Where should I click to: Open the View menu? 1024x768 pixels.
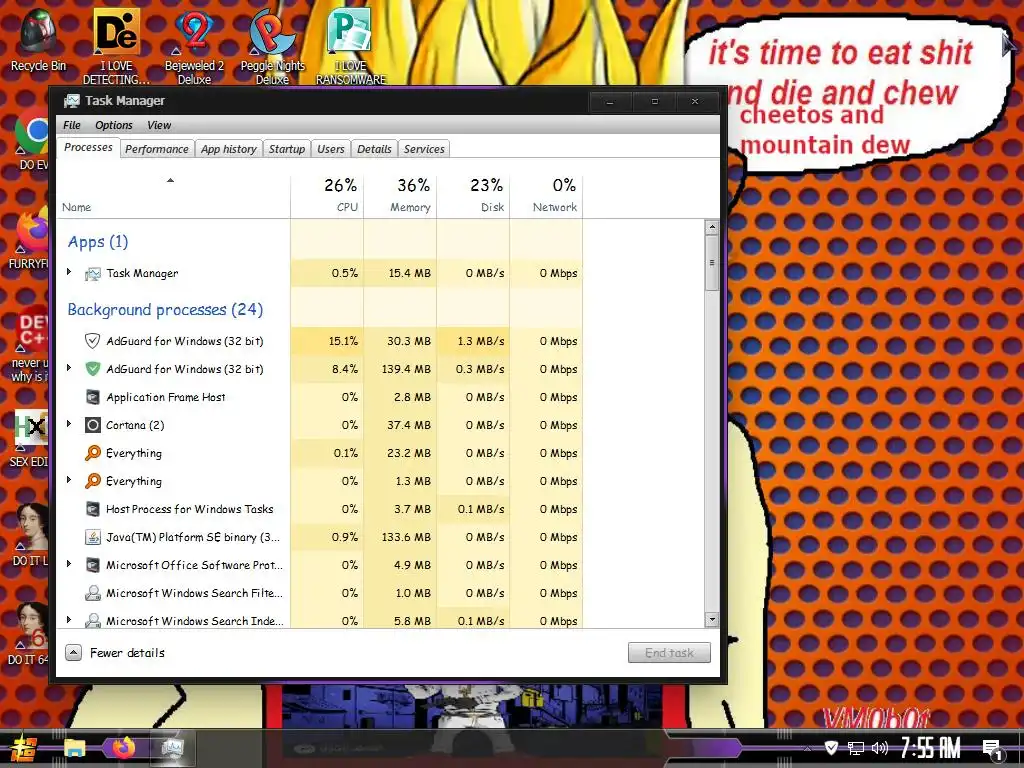[159, 125]
